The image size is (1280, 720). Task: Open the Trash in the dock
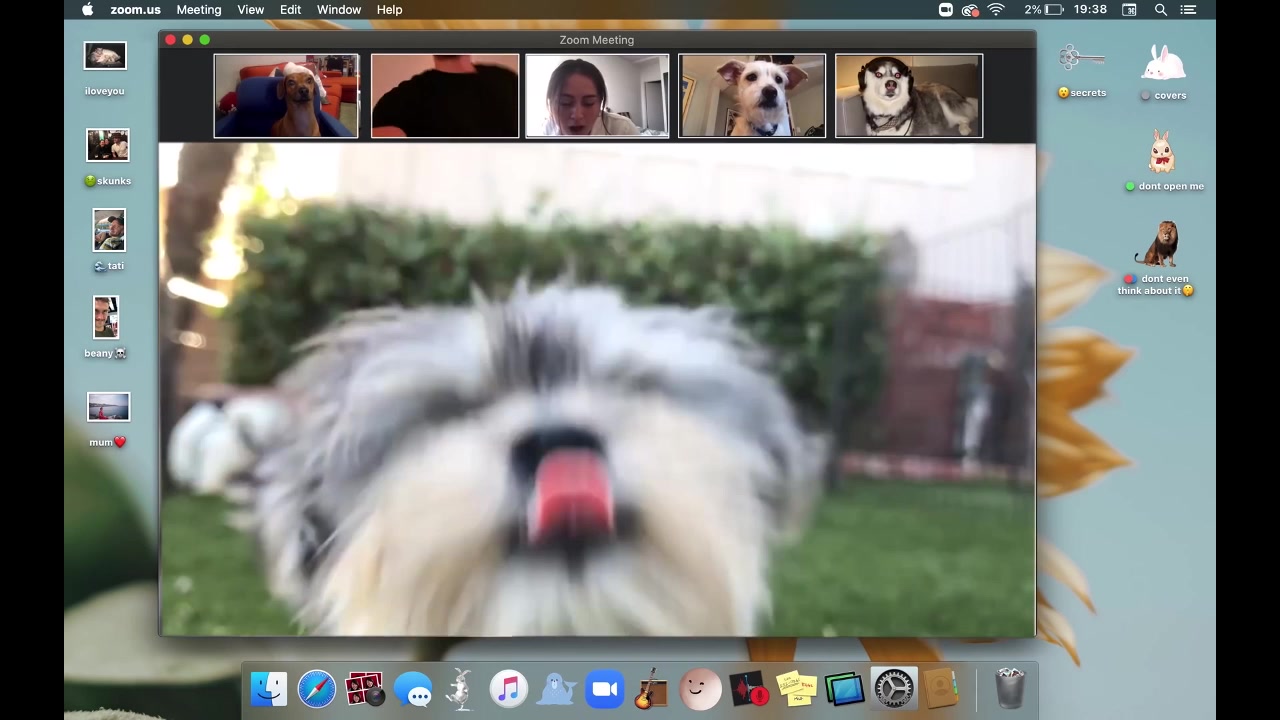tap(1010, 689)
